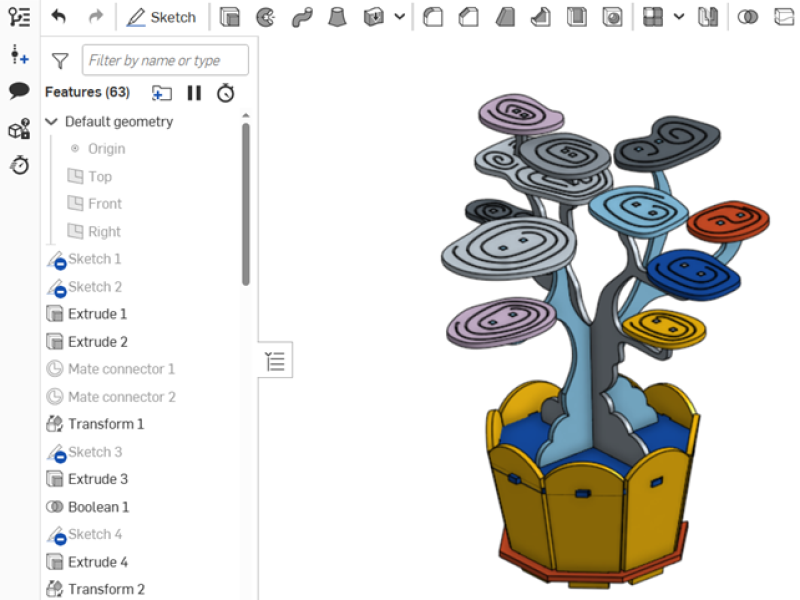
Task: Collapse the Default geometry group
Action: (52, 122)
